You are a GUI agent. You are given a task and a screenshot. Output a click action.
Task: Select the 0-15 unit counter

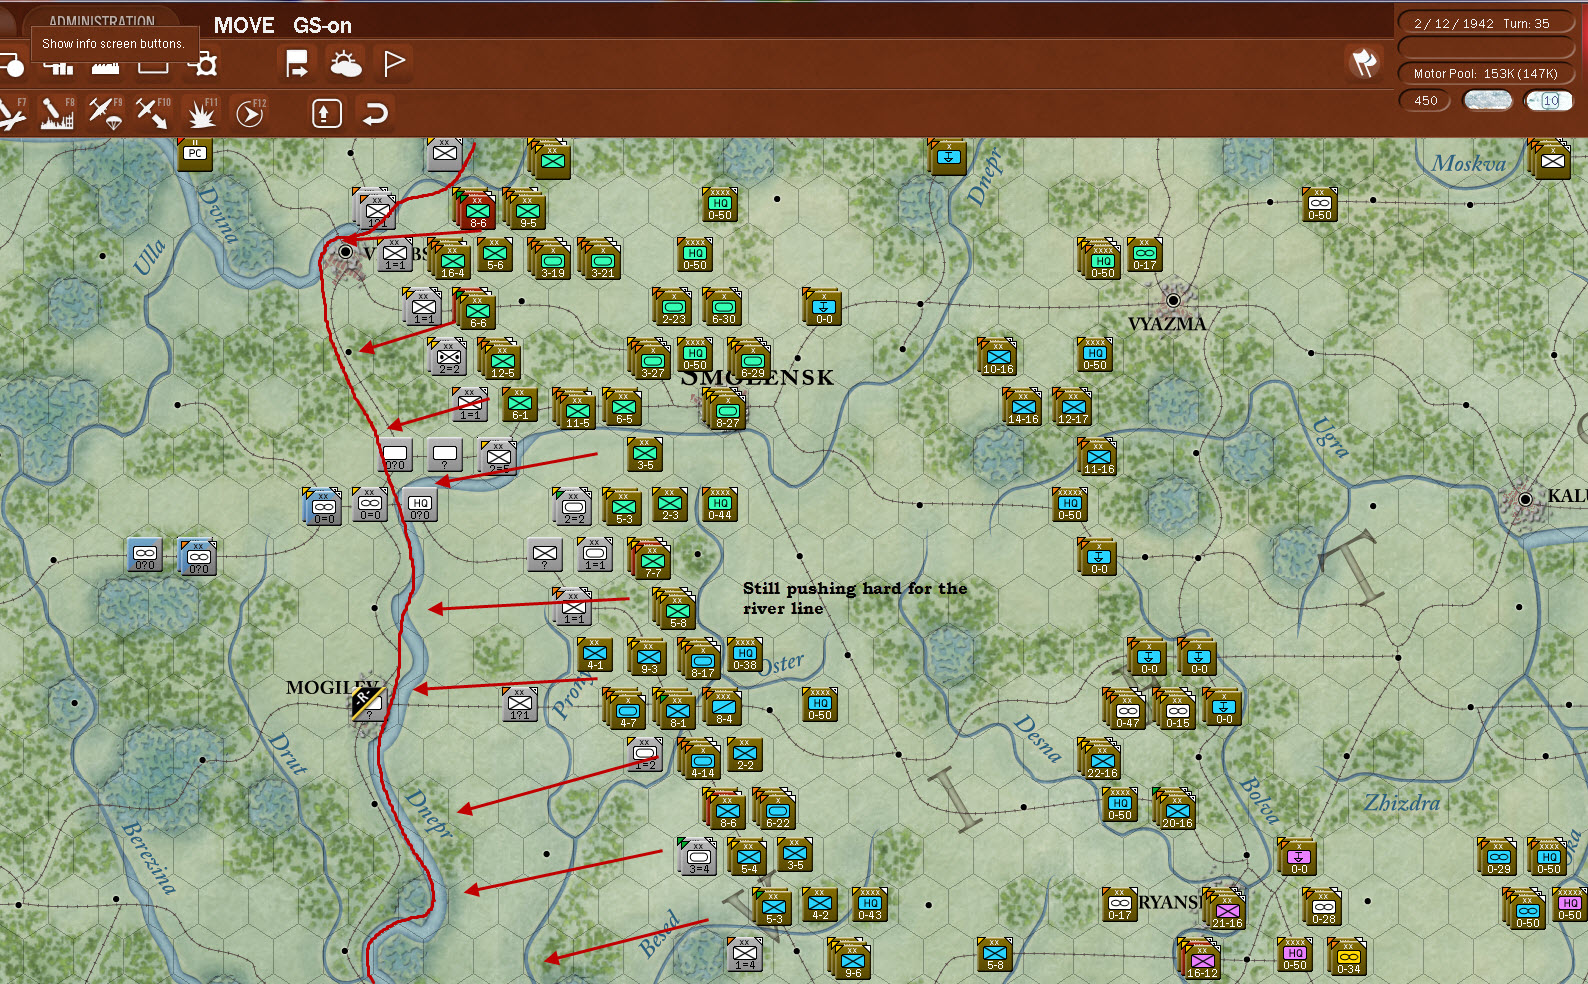click(1177, 710)
